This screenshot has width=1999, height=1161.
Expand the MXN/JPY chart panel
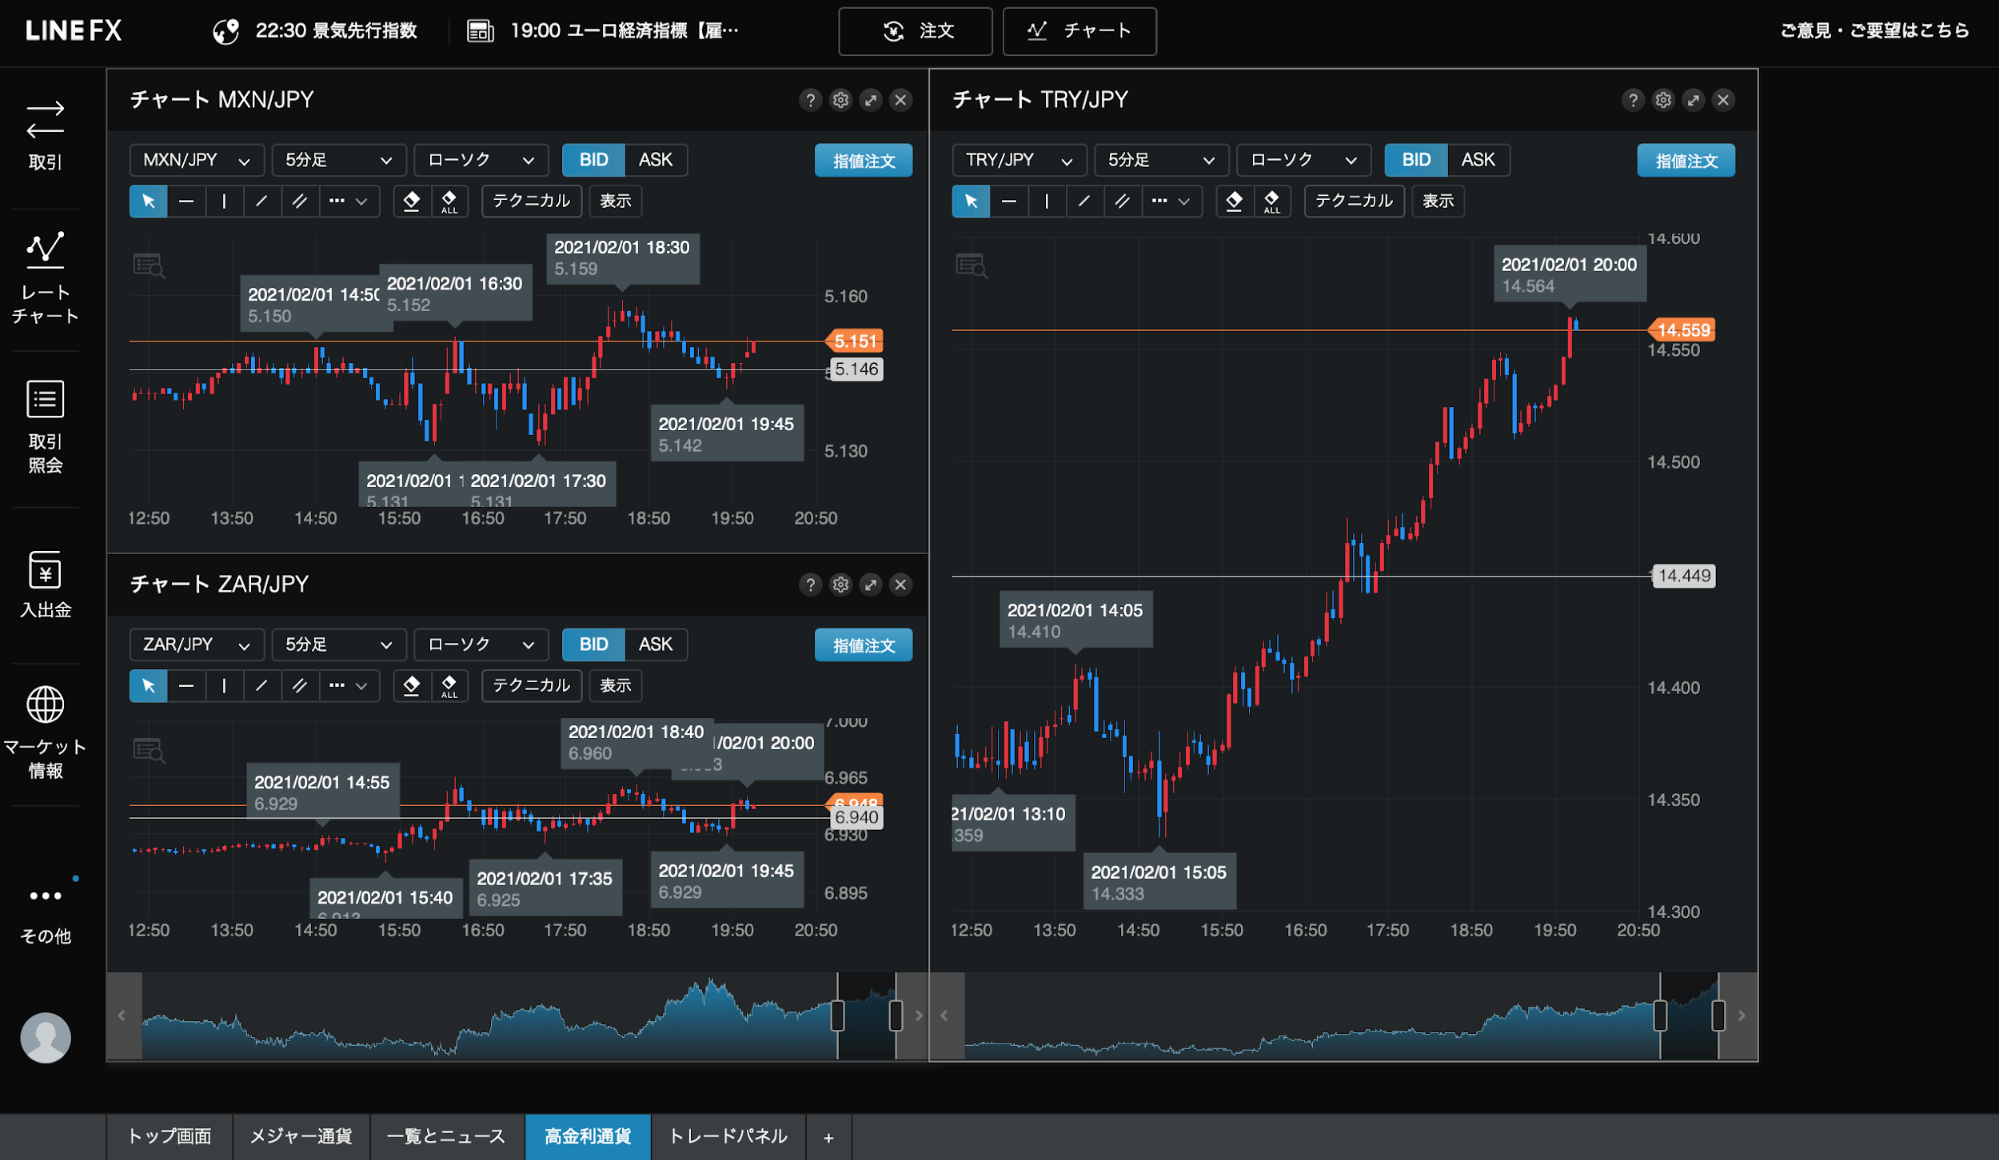point(871,100)
